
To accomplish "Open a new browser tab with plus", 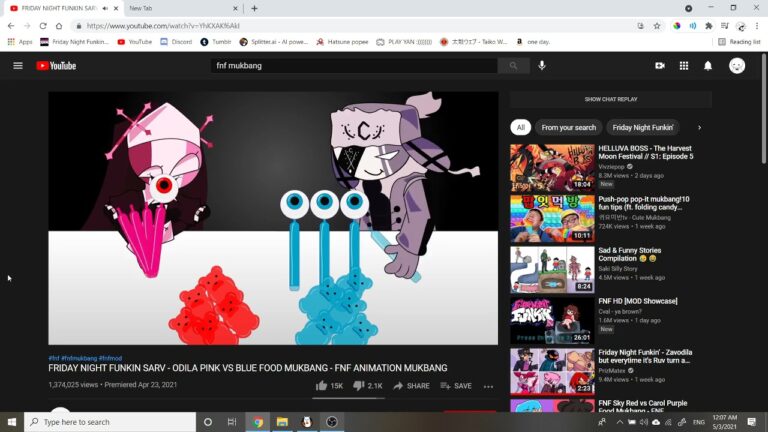I will click(x=254, y=8).
